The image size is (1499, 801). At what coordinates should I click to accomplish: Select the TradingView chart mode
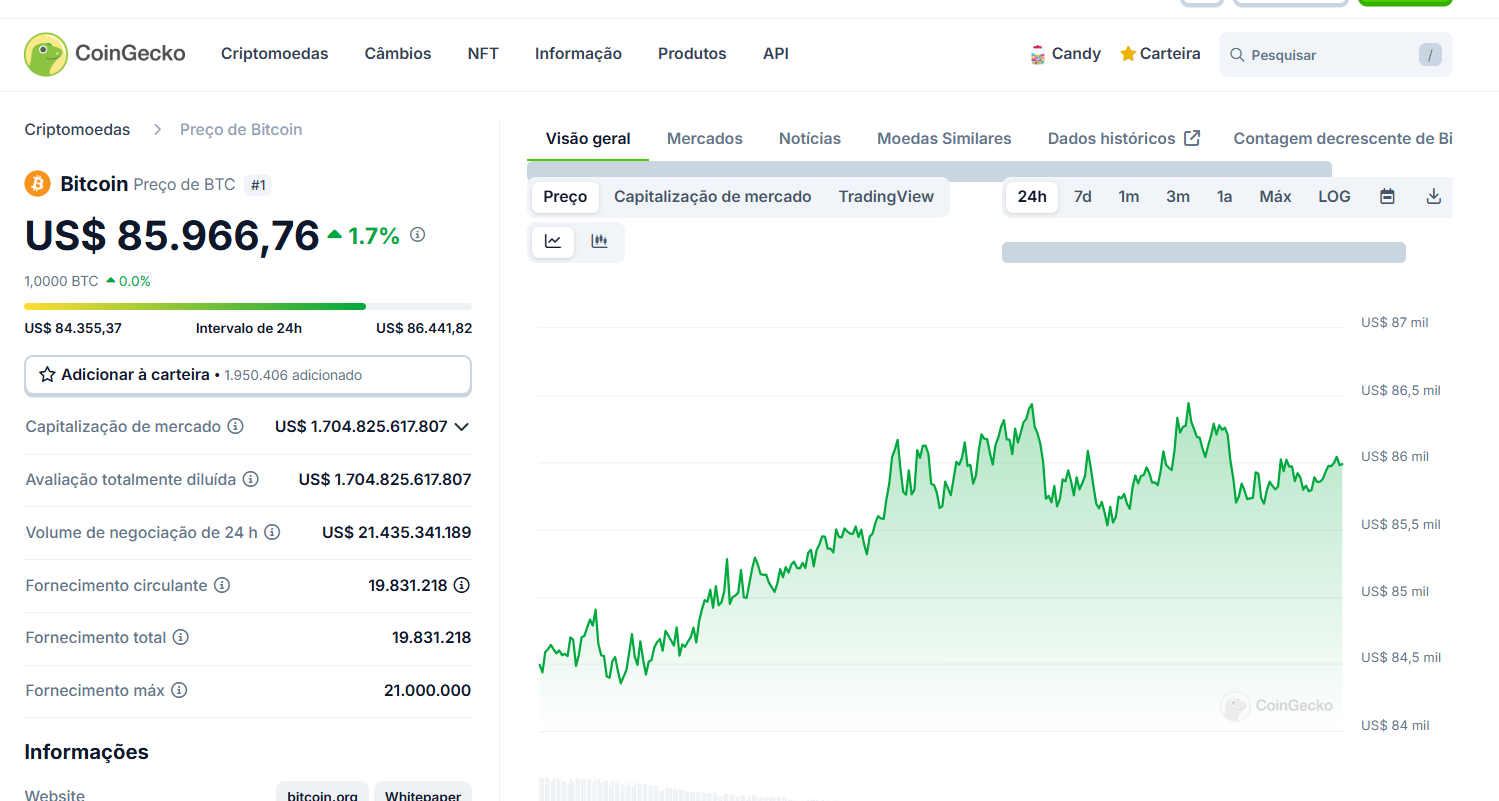tap(886, 197)
